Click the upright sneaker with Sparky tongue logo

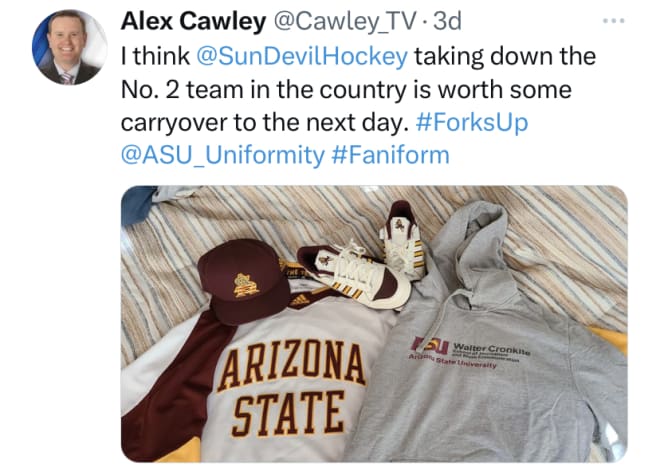pos(403,240)
